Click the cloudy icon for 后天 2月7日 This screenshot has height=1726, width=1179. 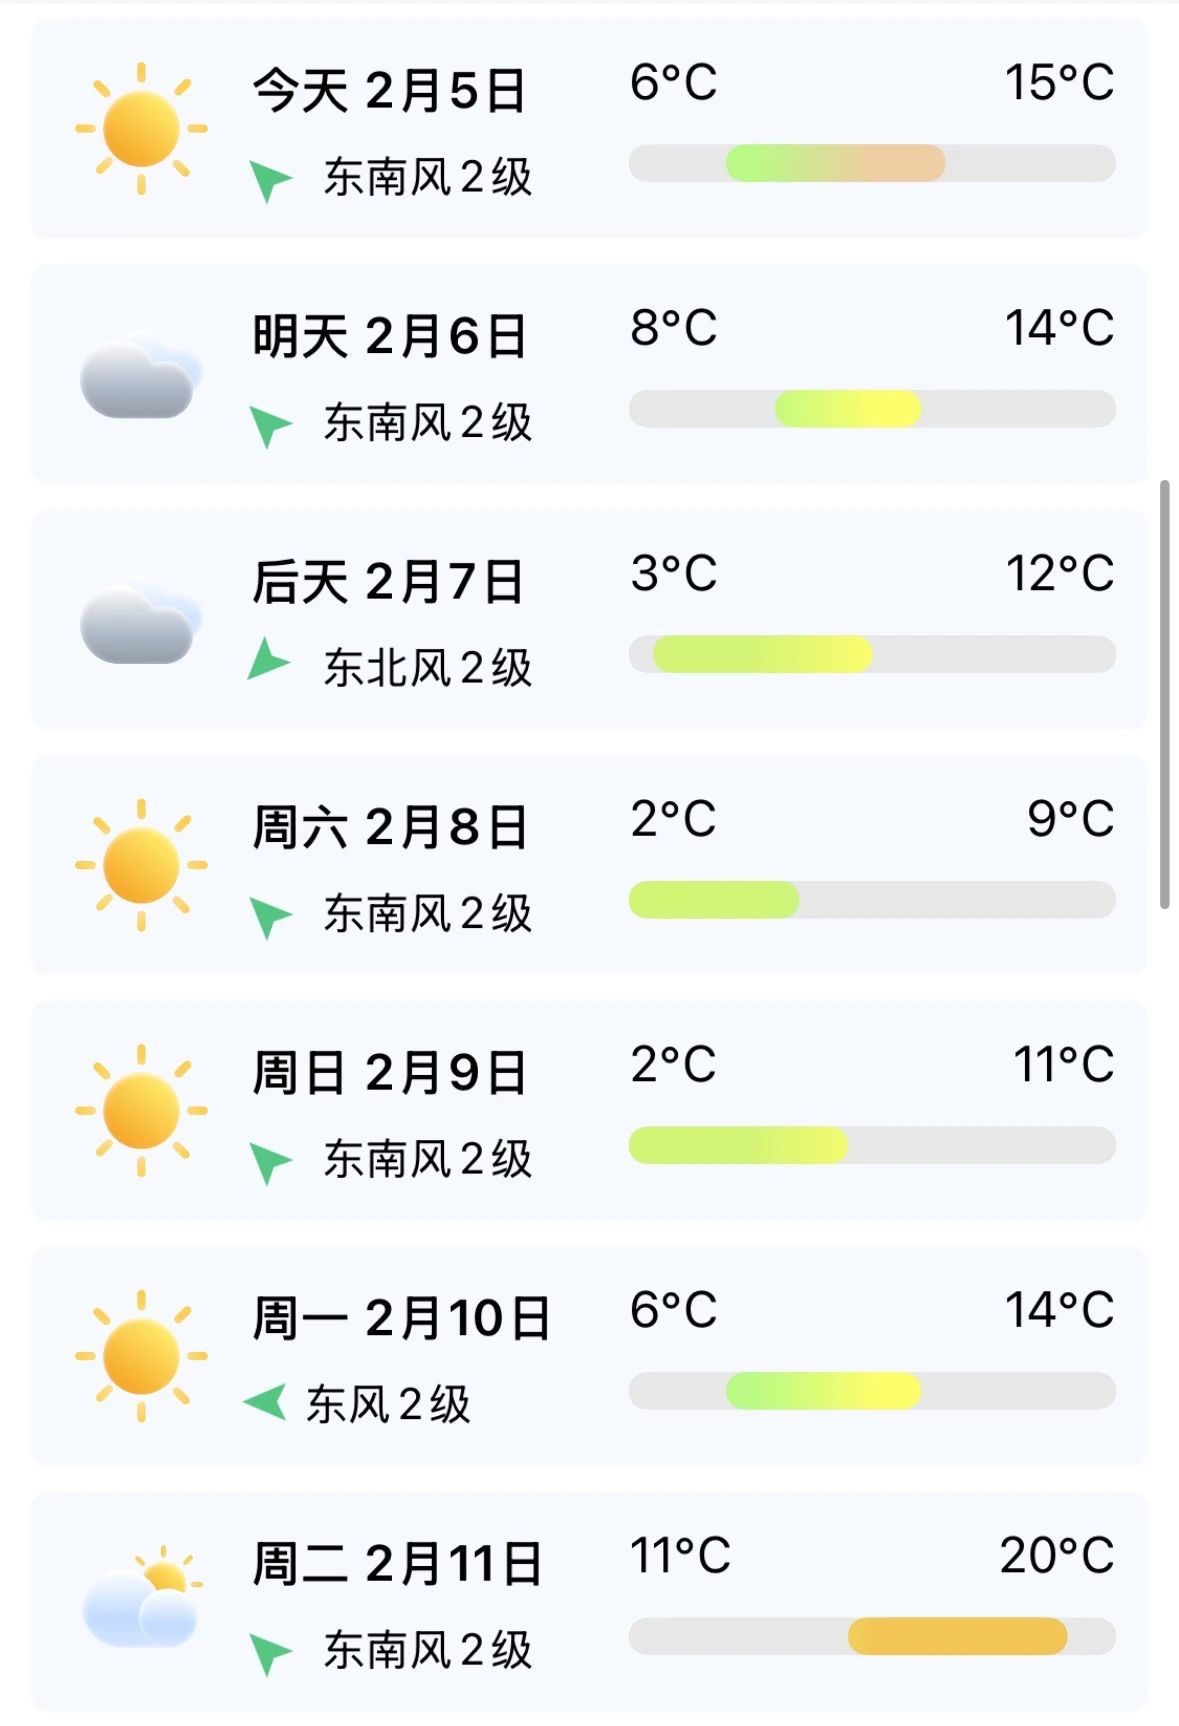(141, 620)
